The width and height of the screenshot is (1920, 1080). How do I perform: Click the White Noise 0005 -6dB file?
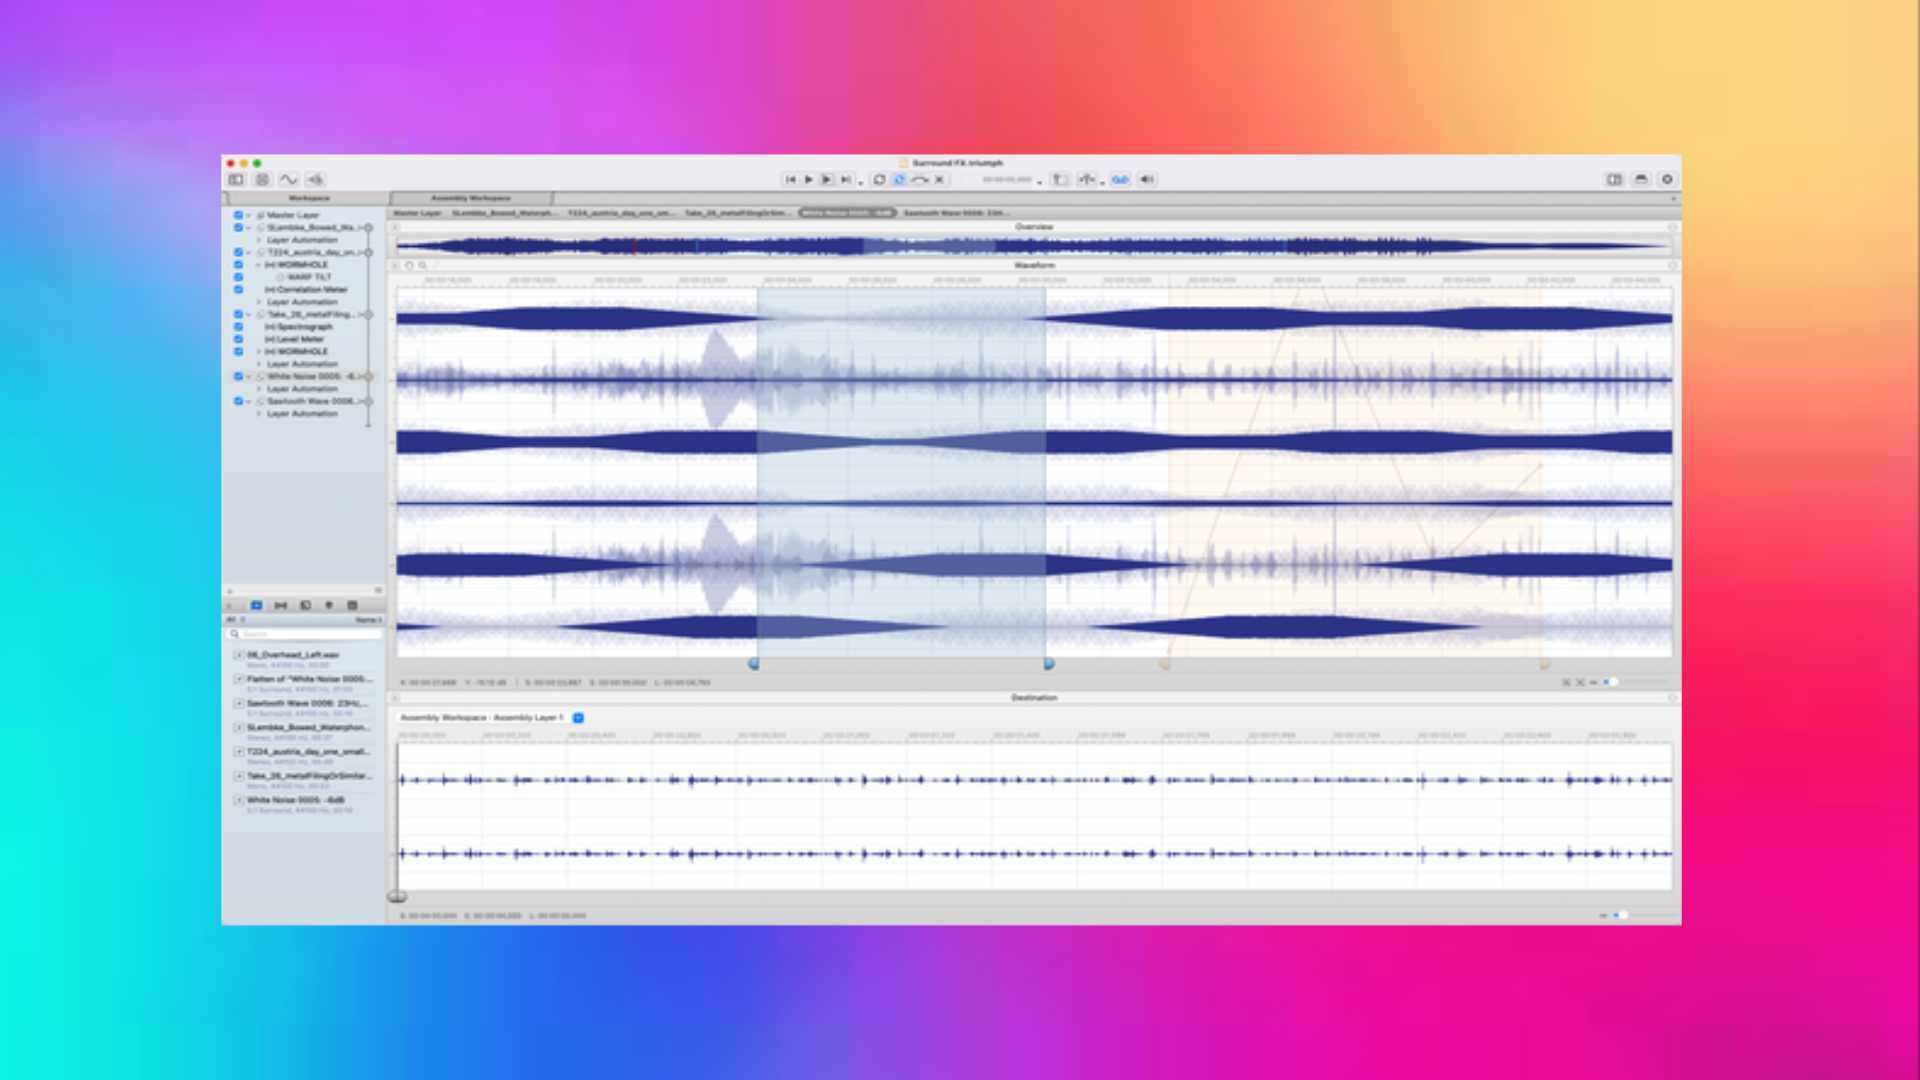[x=295, y=801]
